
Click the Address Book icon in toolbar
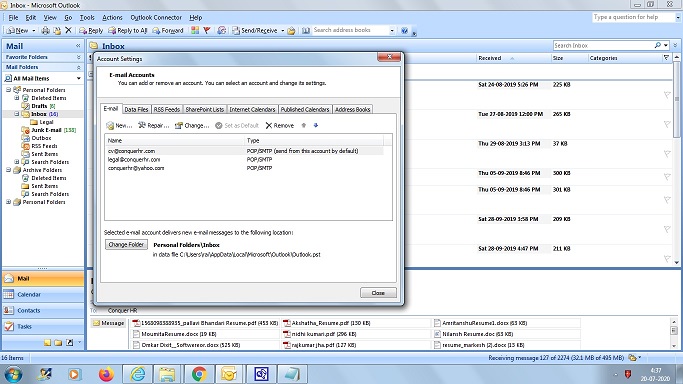pos(306,30)
